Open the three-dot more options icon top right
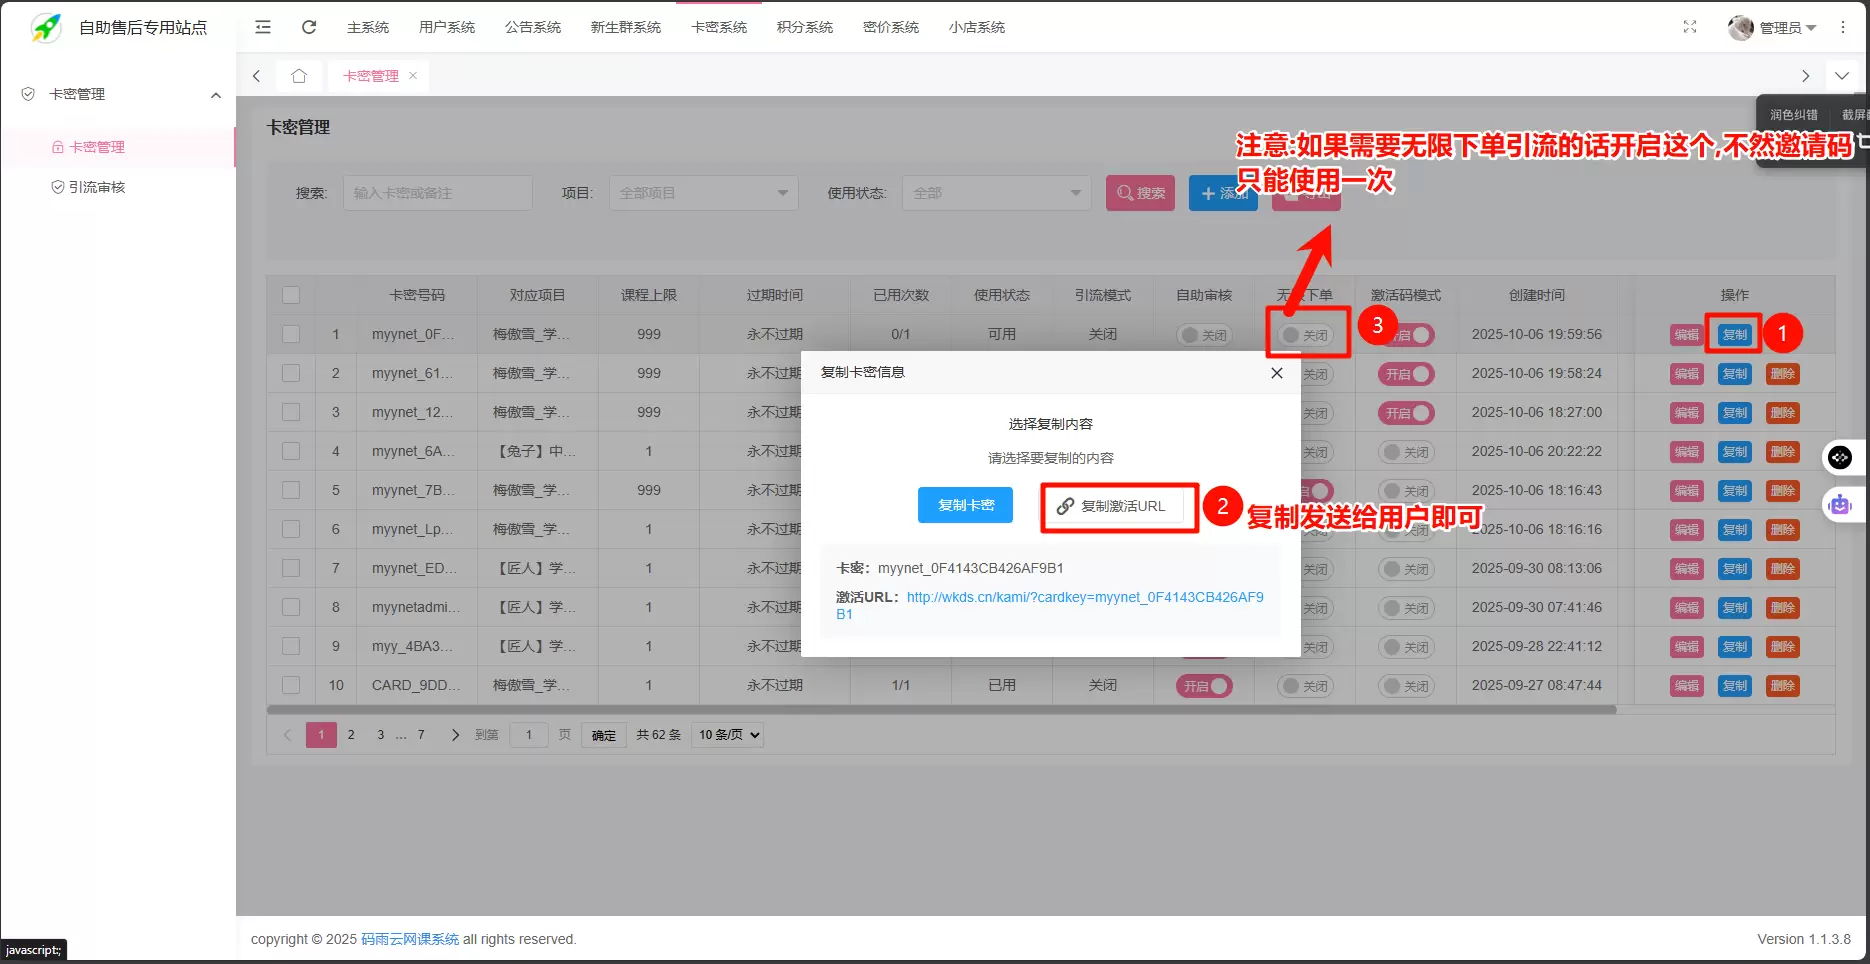1870x964 pixels. pyautogui.click(x=1843, y=27)
